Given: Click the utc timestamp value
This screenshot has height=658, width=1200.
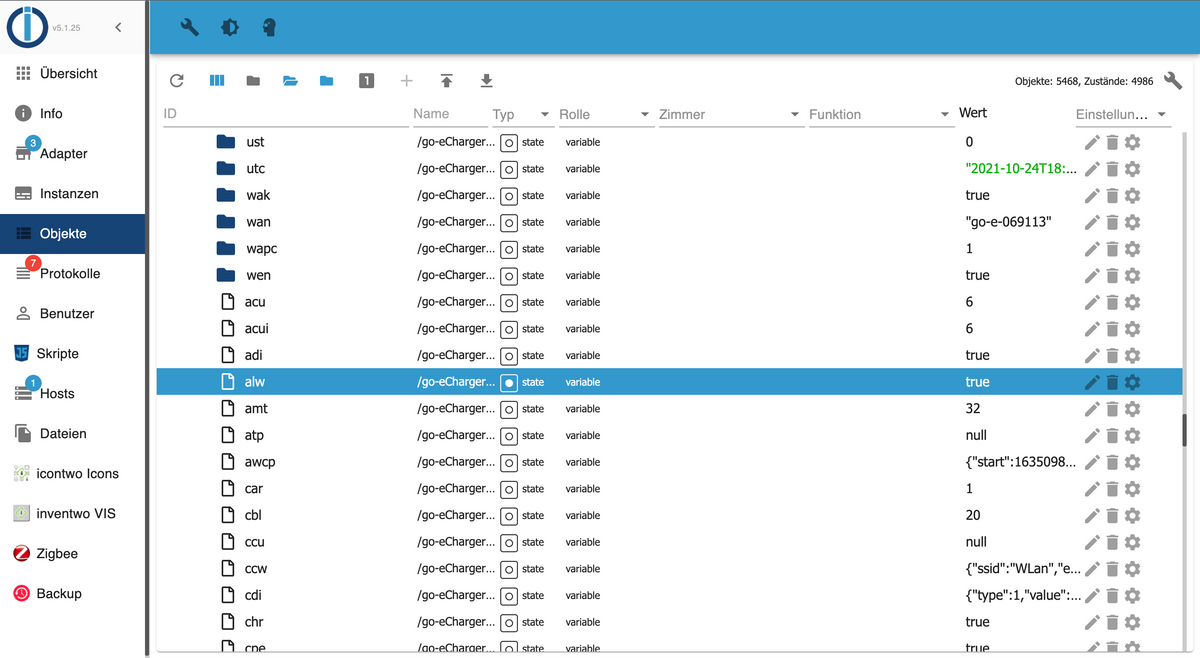Looking at the screenshot, I should 1022,169.
